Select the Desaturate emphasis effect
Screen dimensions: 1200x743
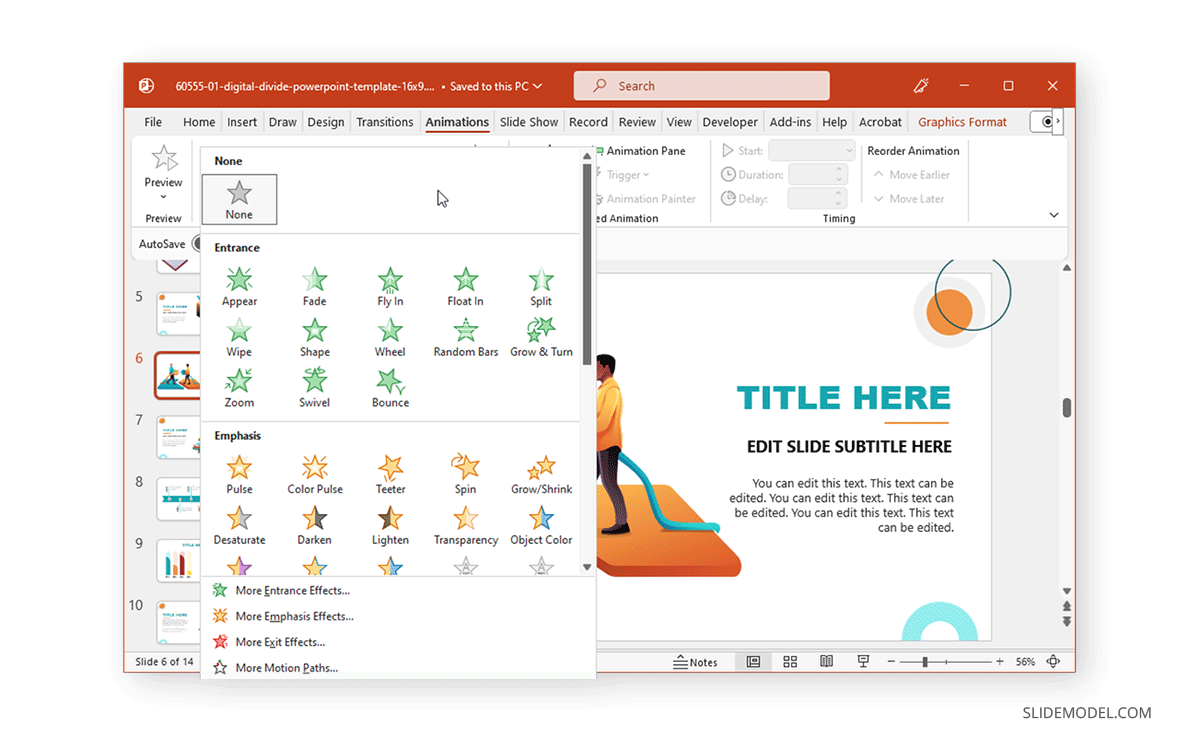click(x=239, y=523)
